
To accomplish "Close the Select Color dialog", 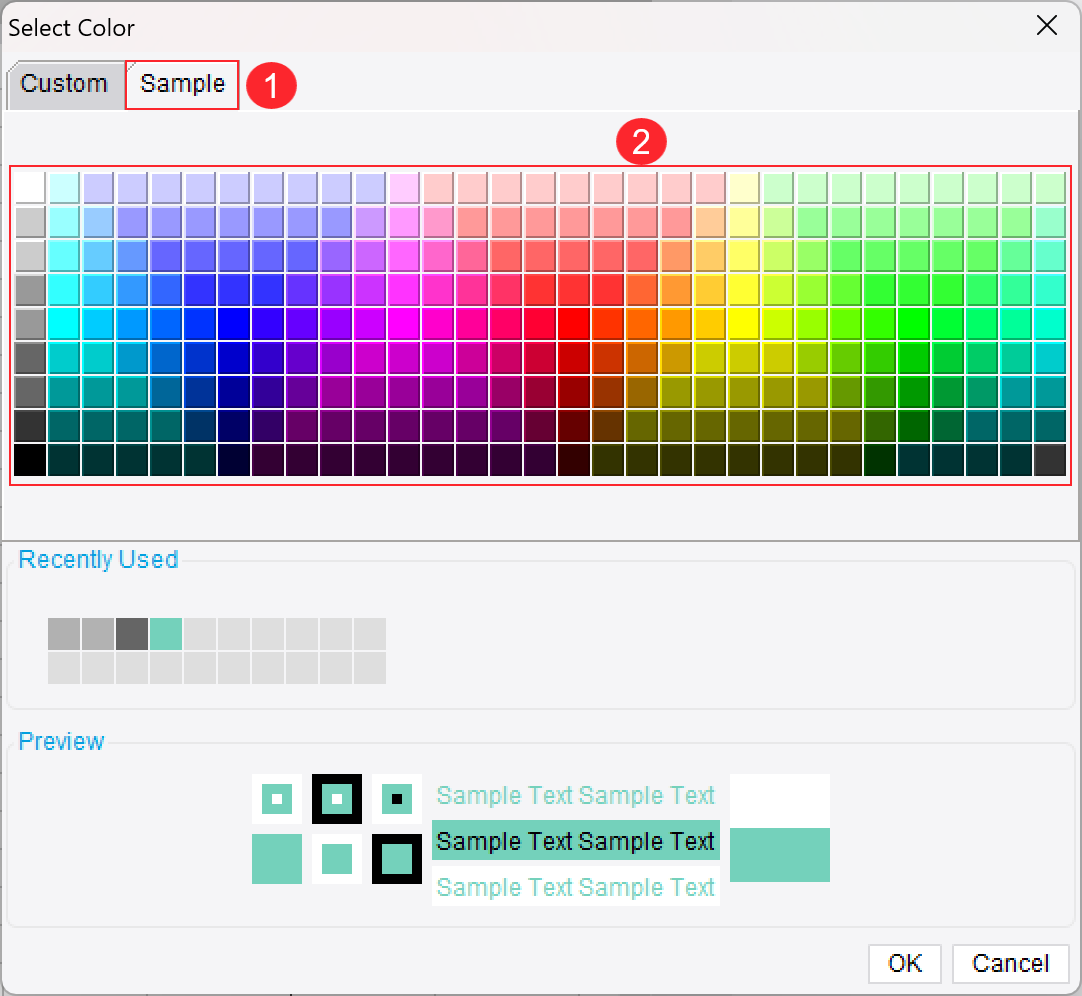I will point(1047,26).
